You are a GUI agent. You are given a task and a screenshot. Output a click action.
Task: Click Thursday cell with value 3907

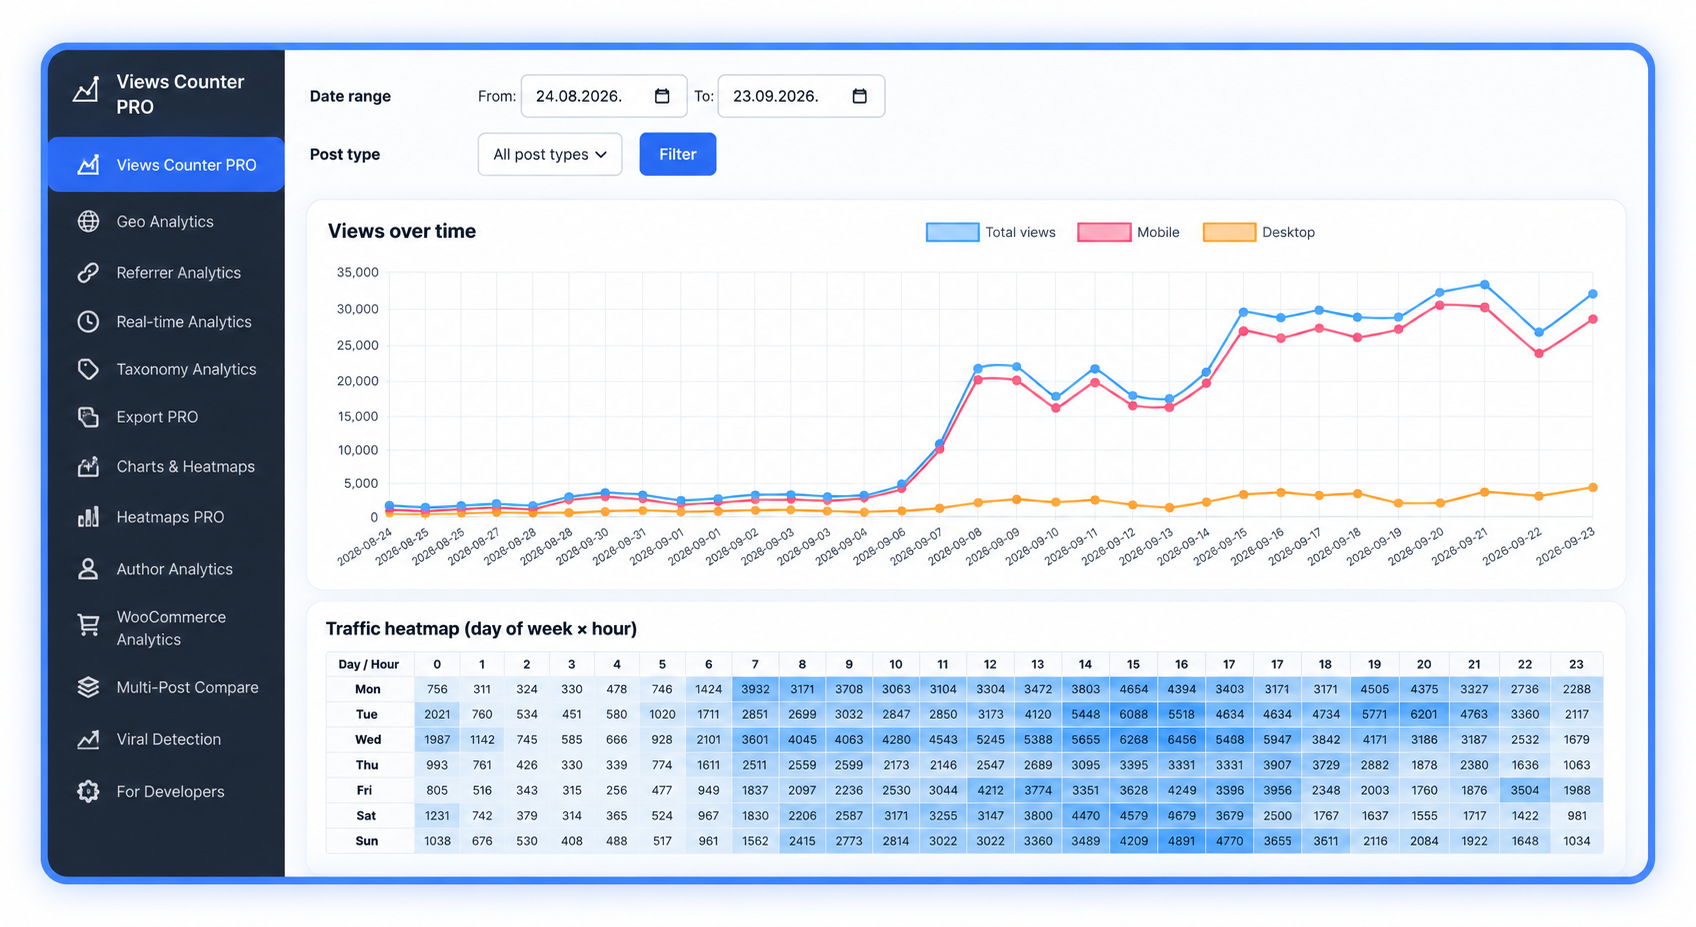pyautogui.click(x=1277, y=765)
